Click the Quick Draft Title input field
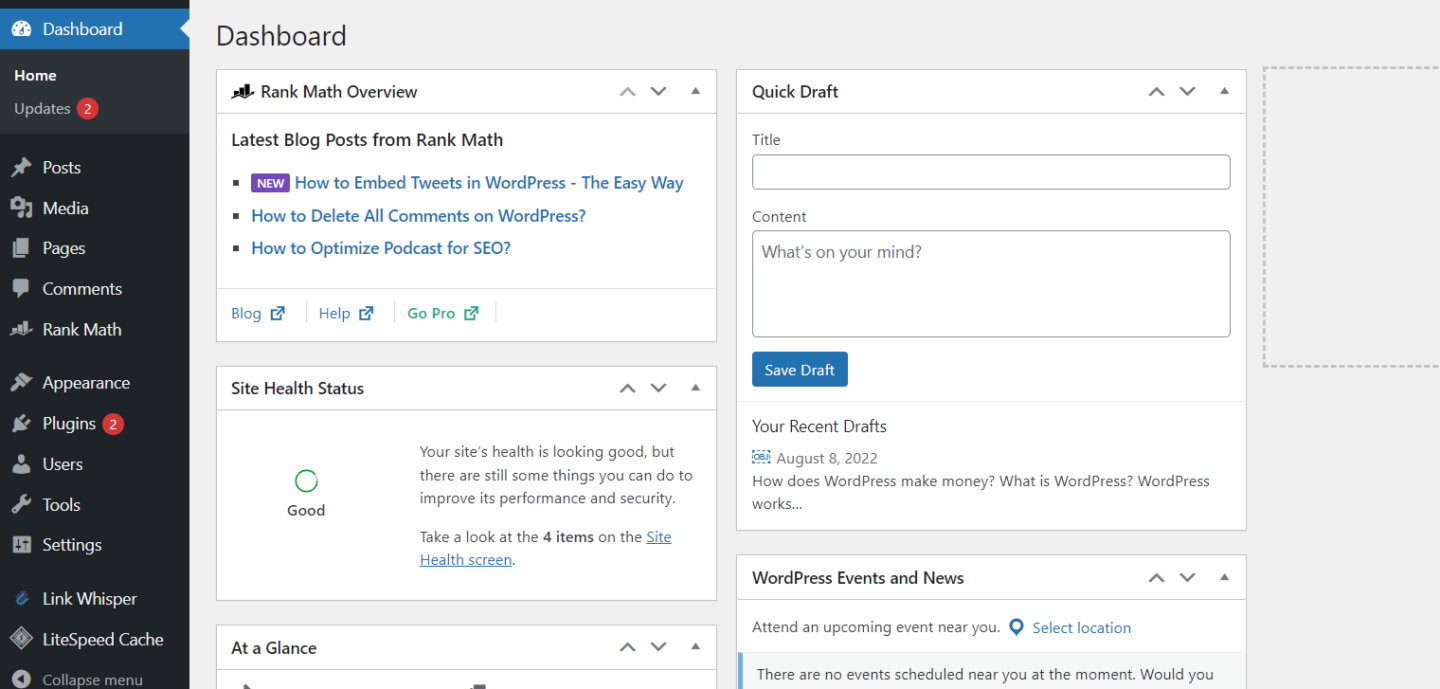Image resolution: width=1440 pixels, height=689 pixels. pyautogui.click(x=991, y=172)
